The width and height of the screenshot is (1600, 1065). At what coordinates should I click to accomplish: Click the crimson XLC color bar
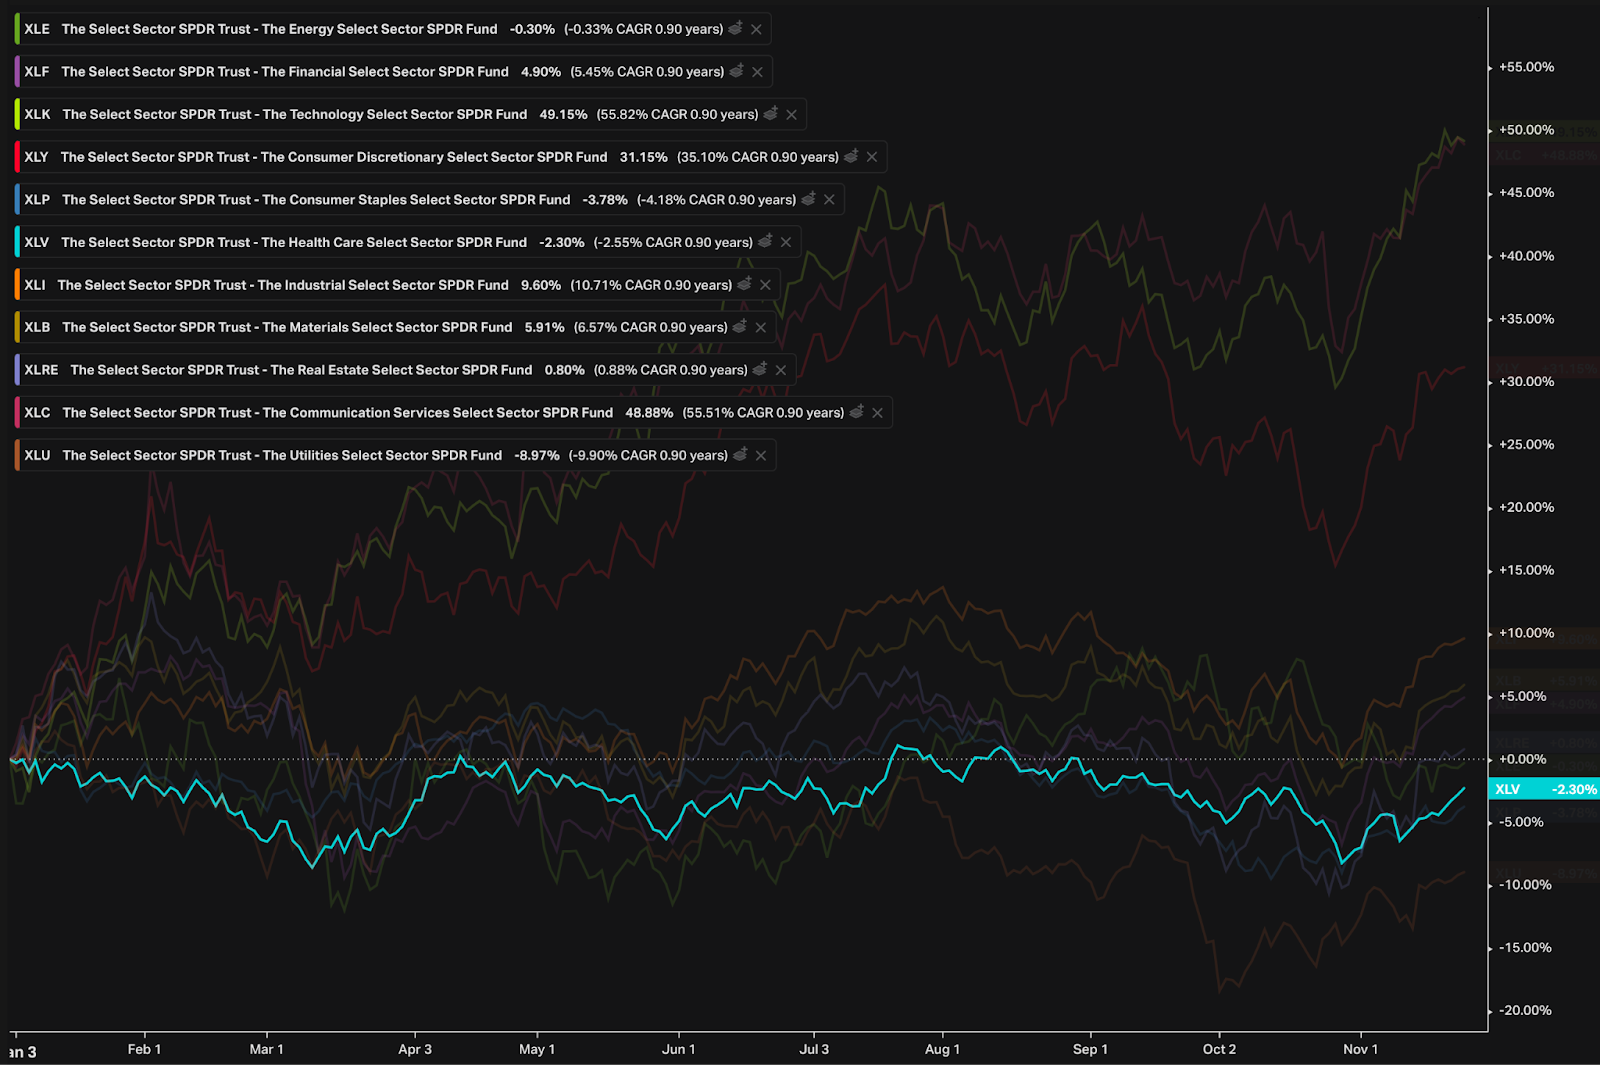[x=17, y=412]
